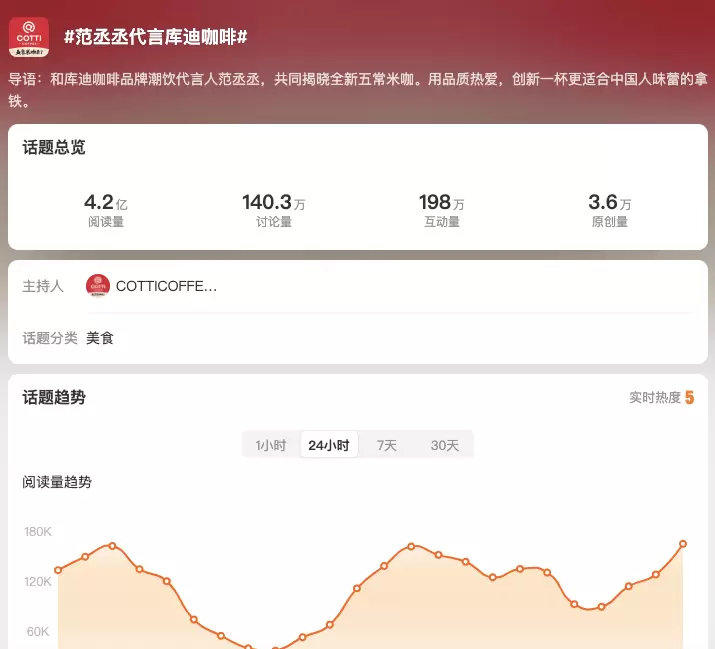Open the #范丞丞代言库迪咖啡# topic title
The image size is (715, 649).
[x=155, y=37]
